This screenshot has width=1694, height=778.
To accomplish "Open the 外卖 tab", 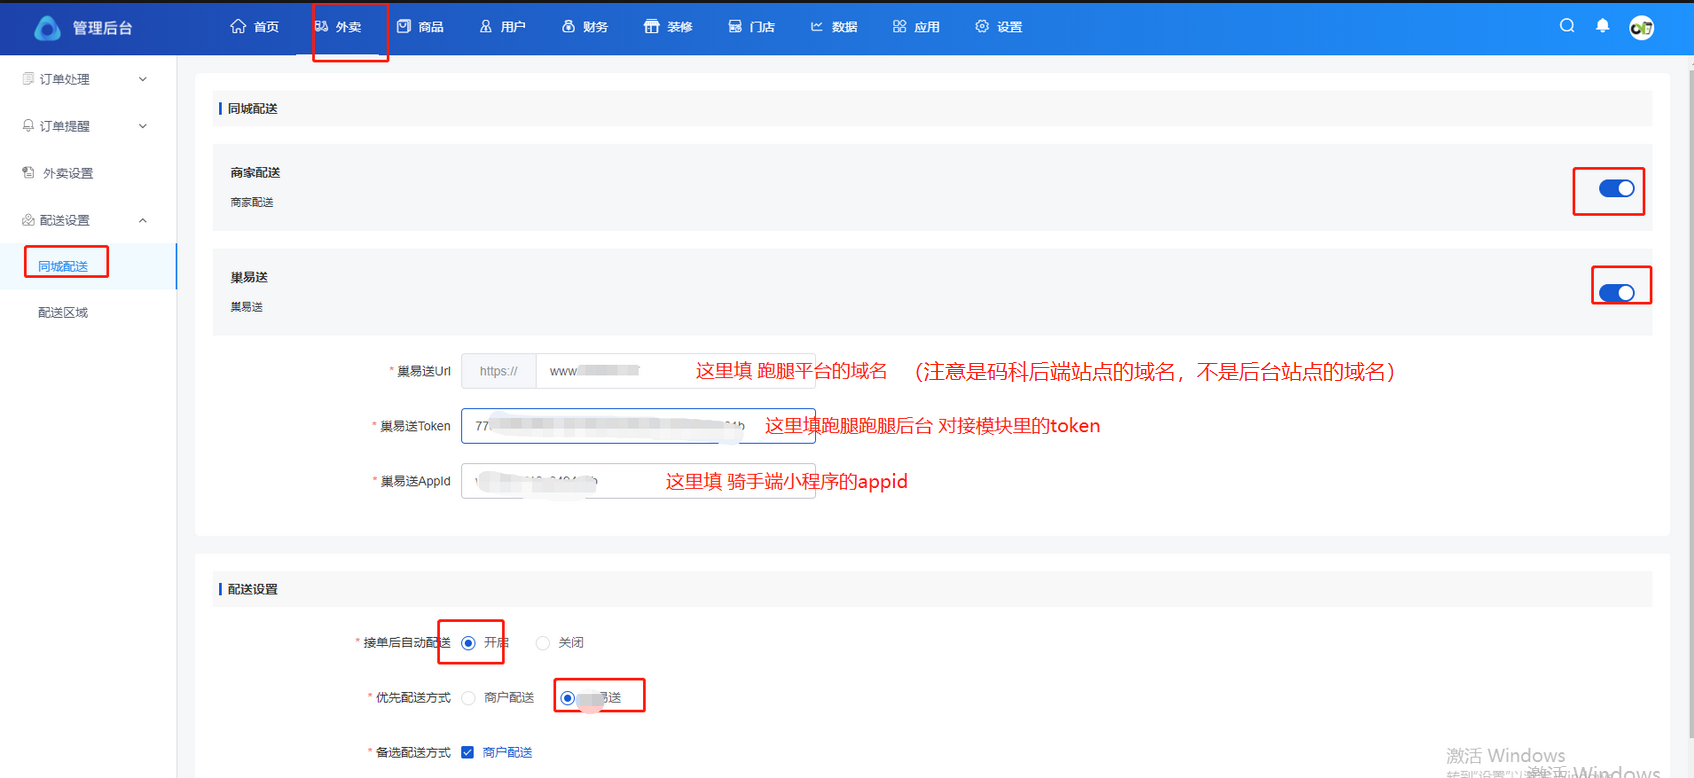I will [338, 27].
